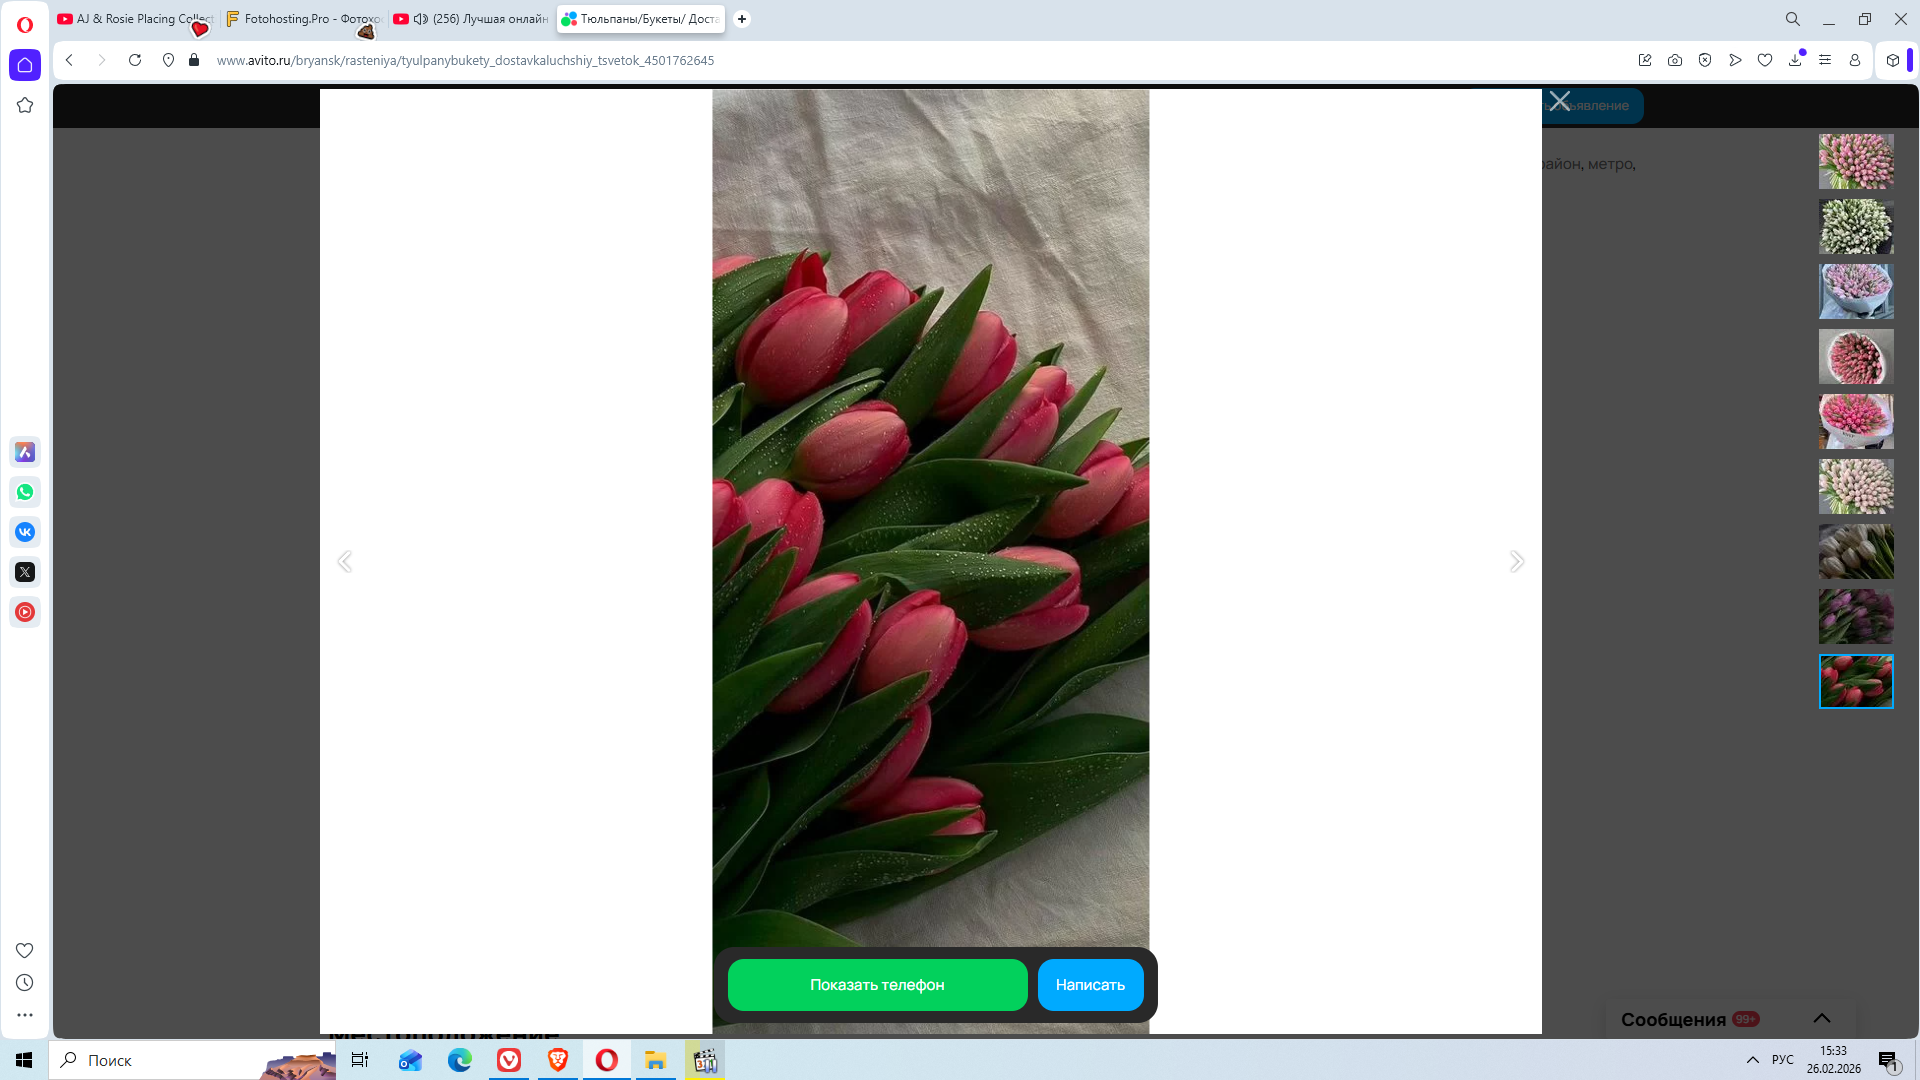
Task: Show hidden system tray icons
Action: [1752, 1060]
